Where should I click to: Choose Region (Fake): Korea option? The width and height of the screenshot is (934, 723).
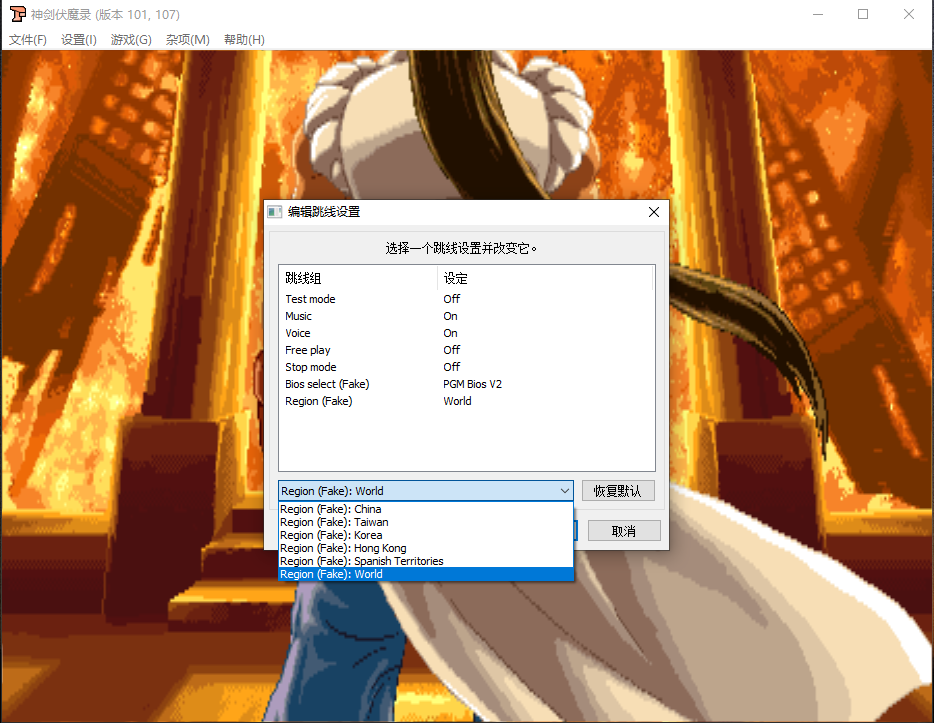coord(426,535)
